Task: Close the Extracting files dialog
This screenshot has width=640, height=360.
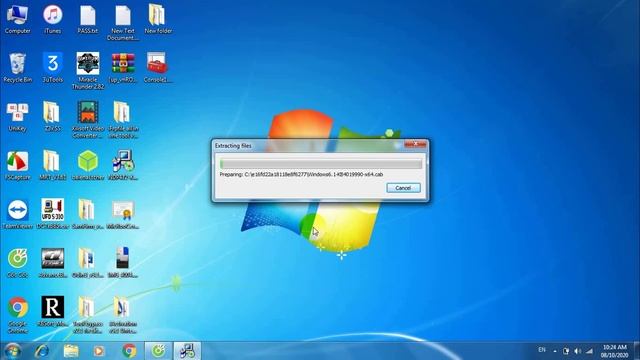Action: [x=415, y=144]
